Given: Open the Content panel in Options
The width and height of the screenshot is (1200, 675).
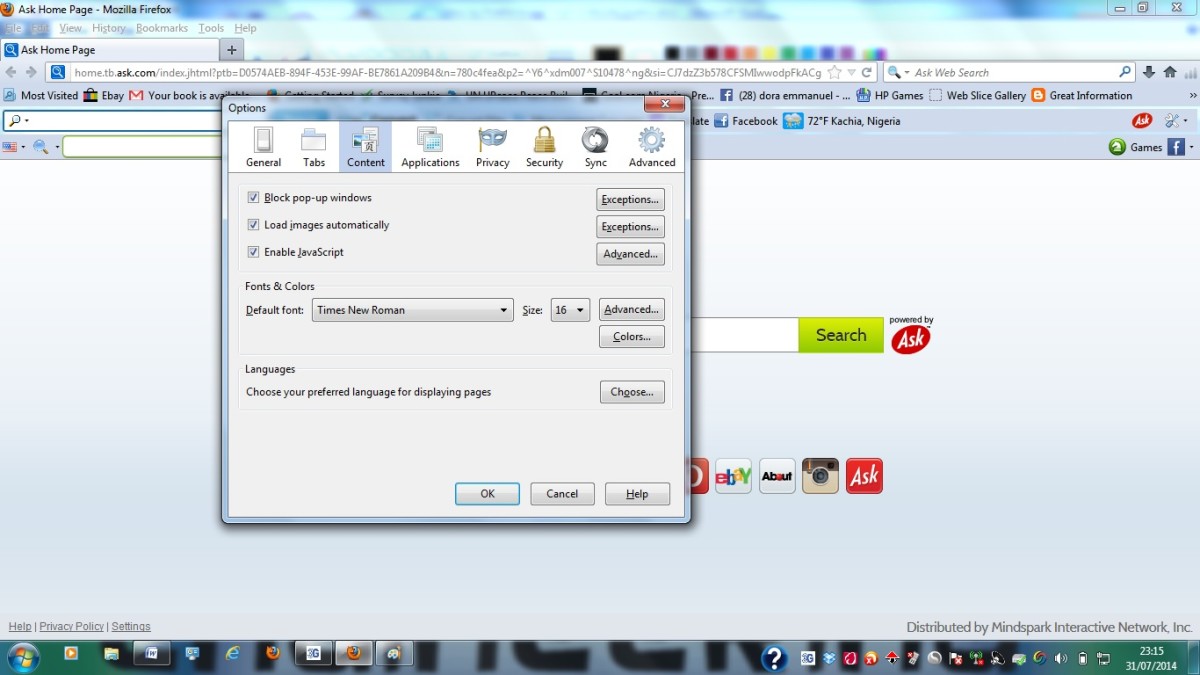Looking at the screenshot, I should click(365, 146).
